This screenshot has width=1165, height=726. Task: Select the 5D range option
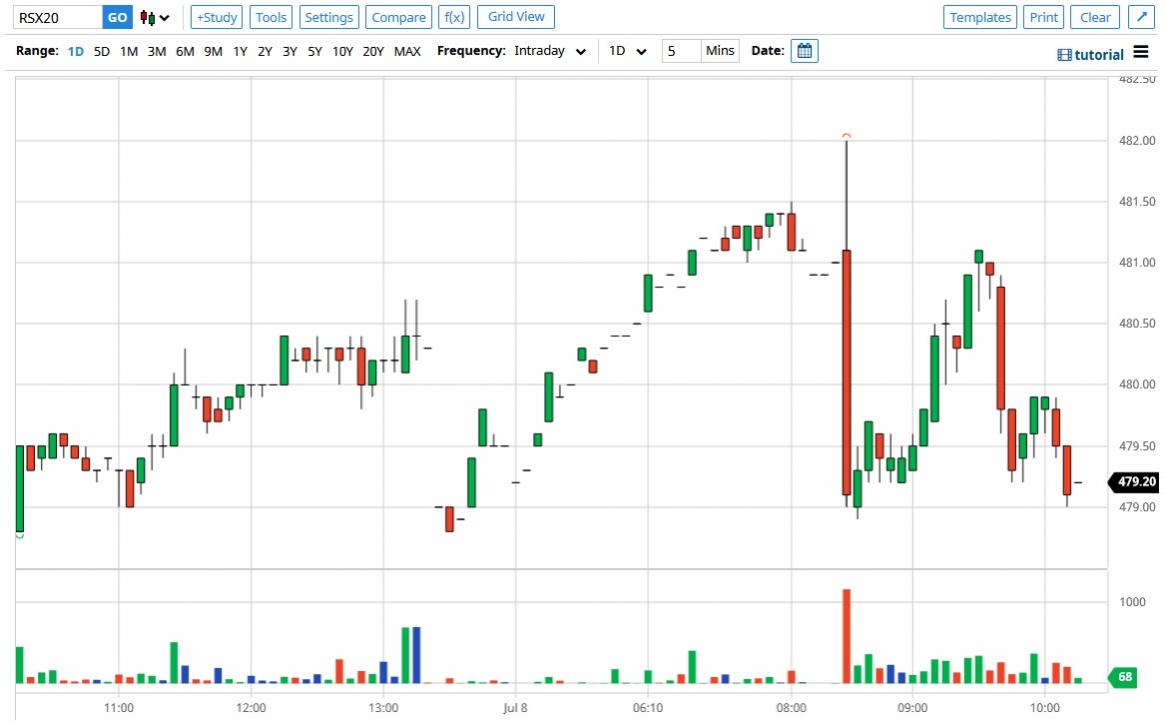(102, 51)
